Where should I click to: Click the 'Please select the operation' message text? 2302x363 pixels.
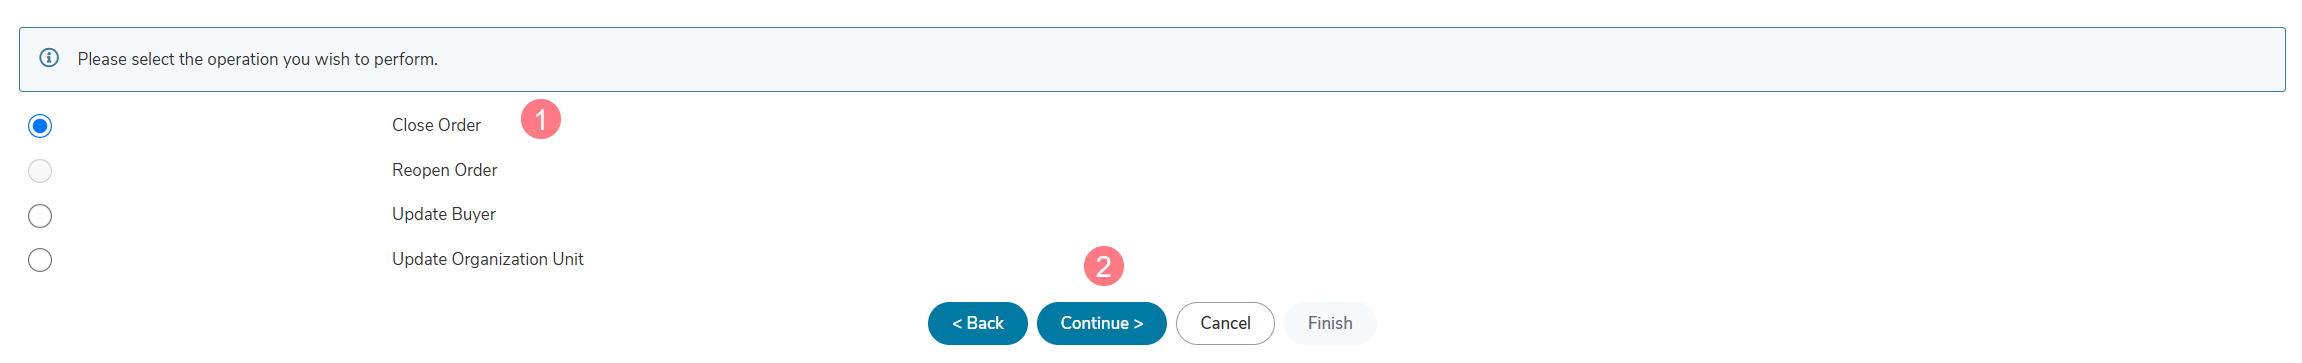258,59
